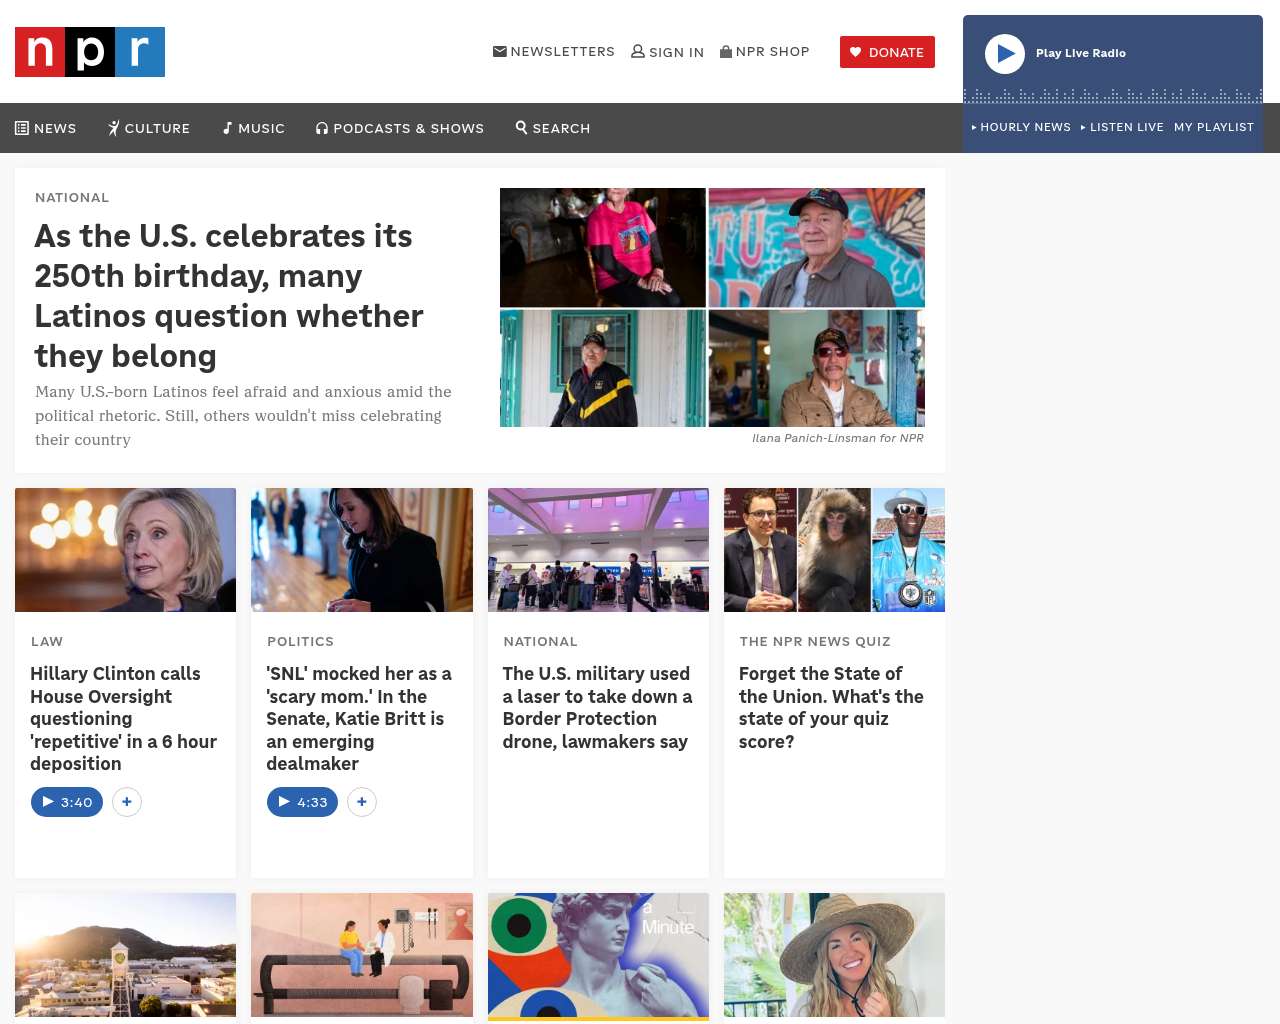
Task: Visit the NPR Shop
Action: (765, 52)
